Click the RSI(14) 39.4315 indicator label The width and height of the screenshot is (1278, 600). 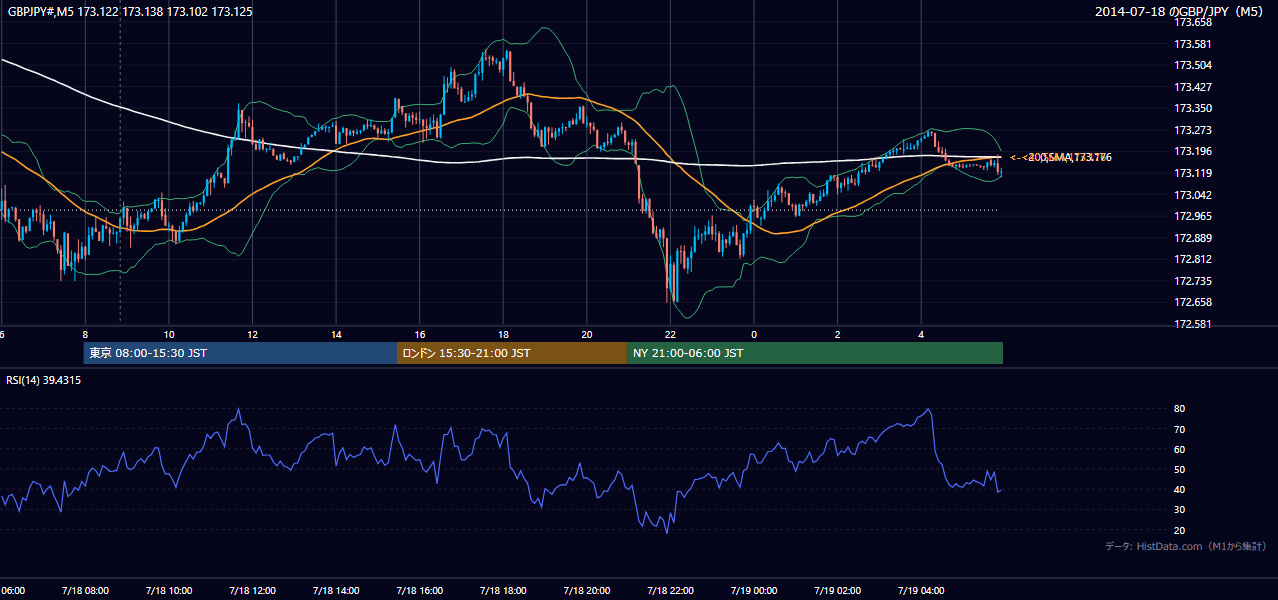44,380
